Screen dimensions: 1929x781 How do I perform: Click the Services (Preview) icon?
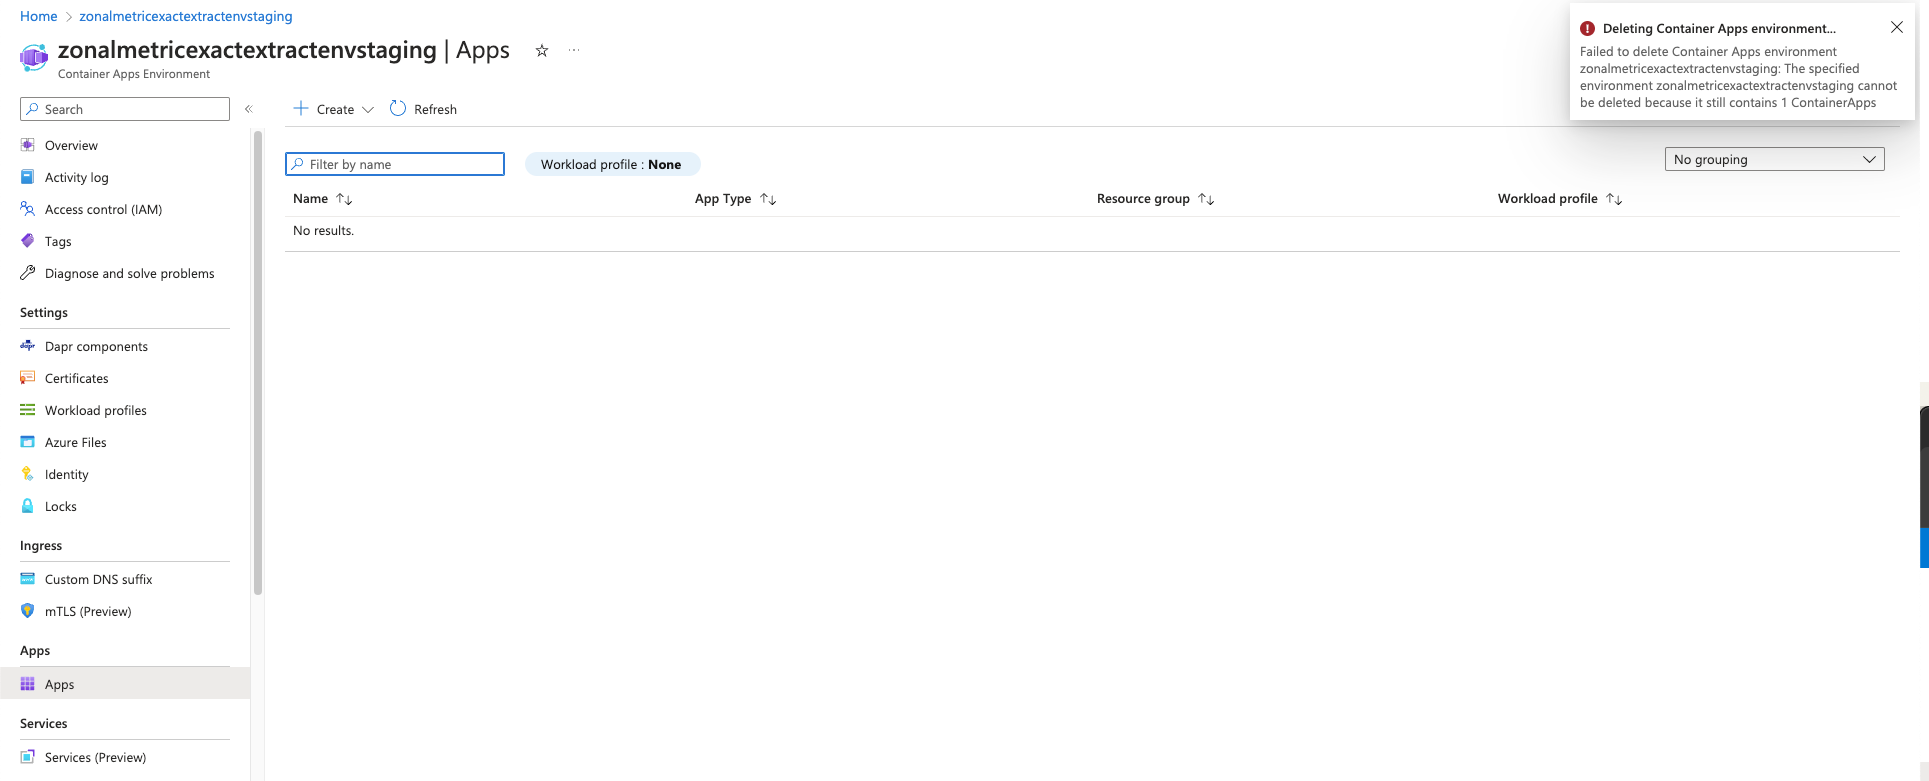(28, 757)
